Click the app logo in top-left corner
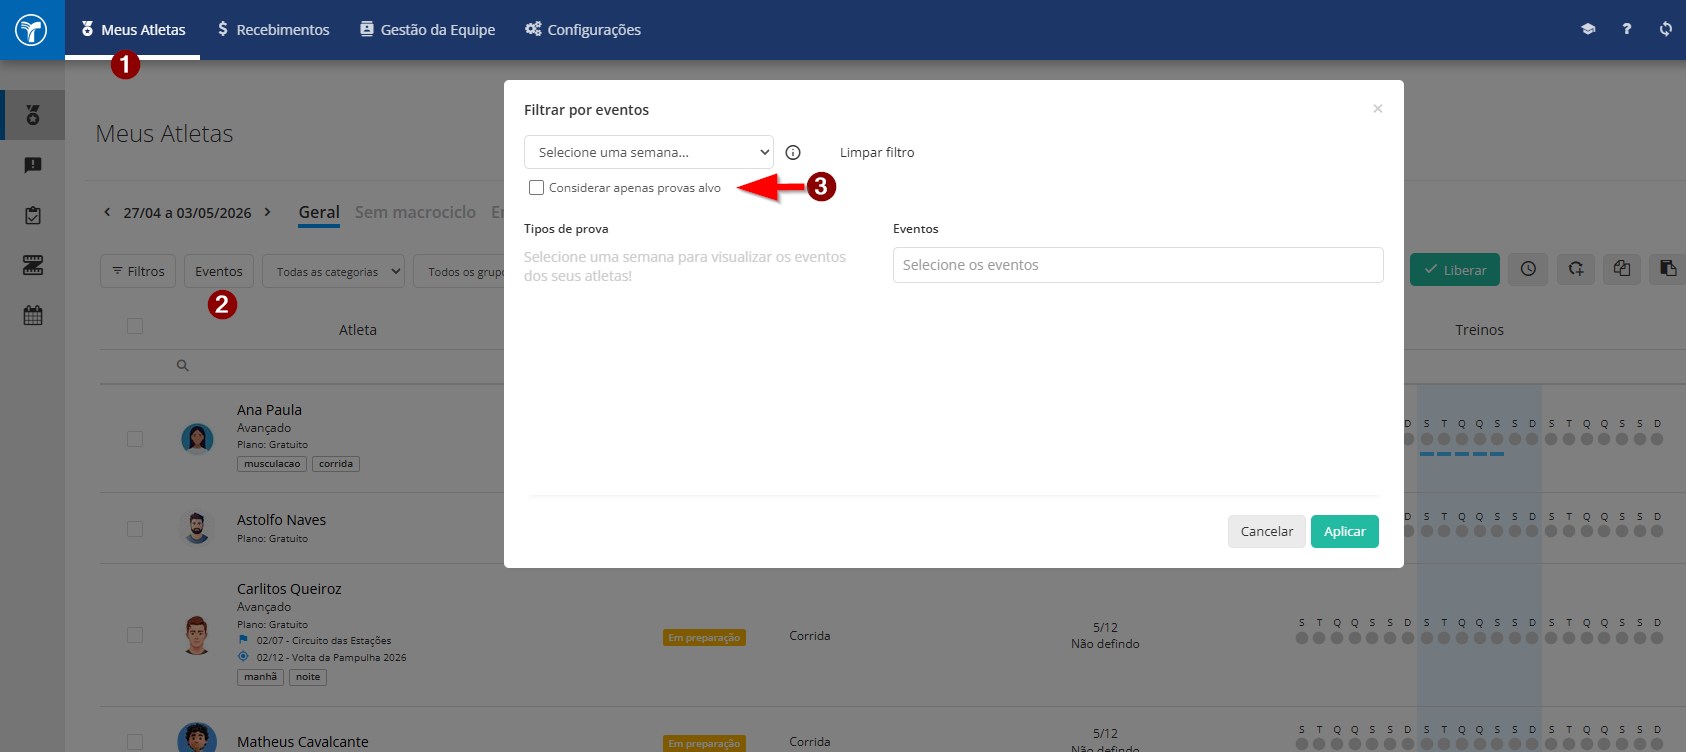 (x=31, y=30)
